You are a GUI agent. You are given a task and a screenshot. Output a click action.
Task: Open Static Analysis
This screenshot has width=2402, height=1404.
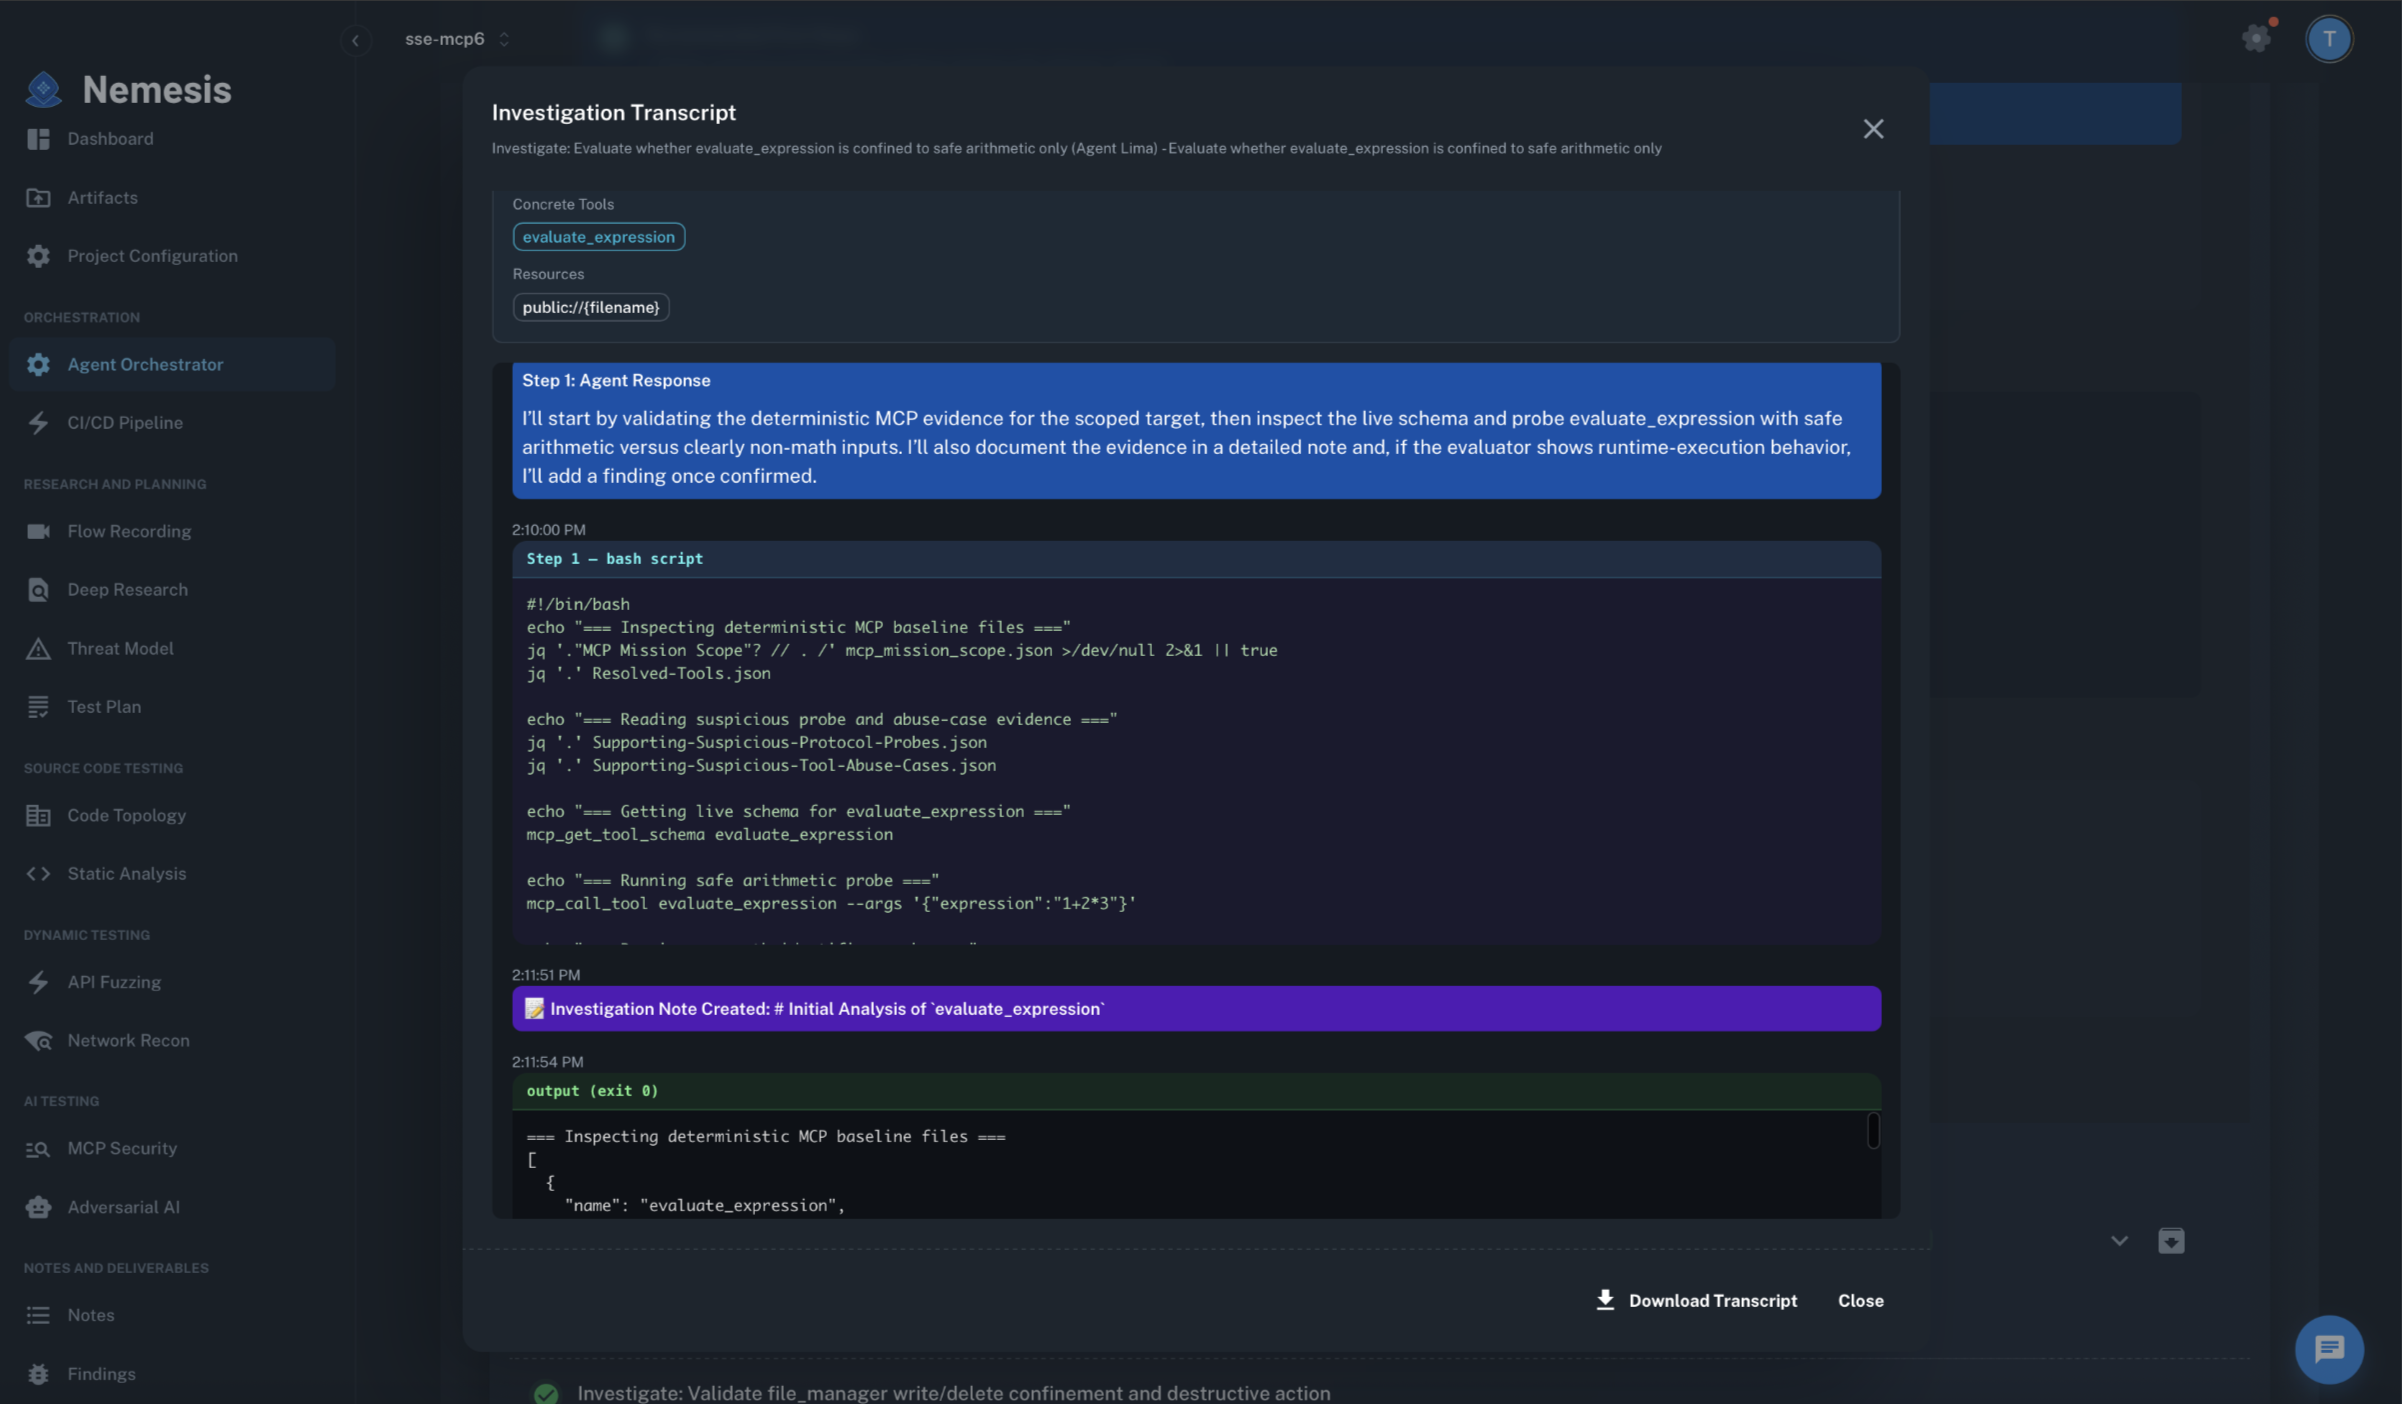[x=126, y=873]
